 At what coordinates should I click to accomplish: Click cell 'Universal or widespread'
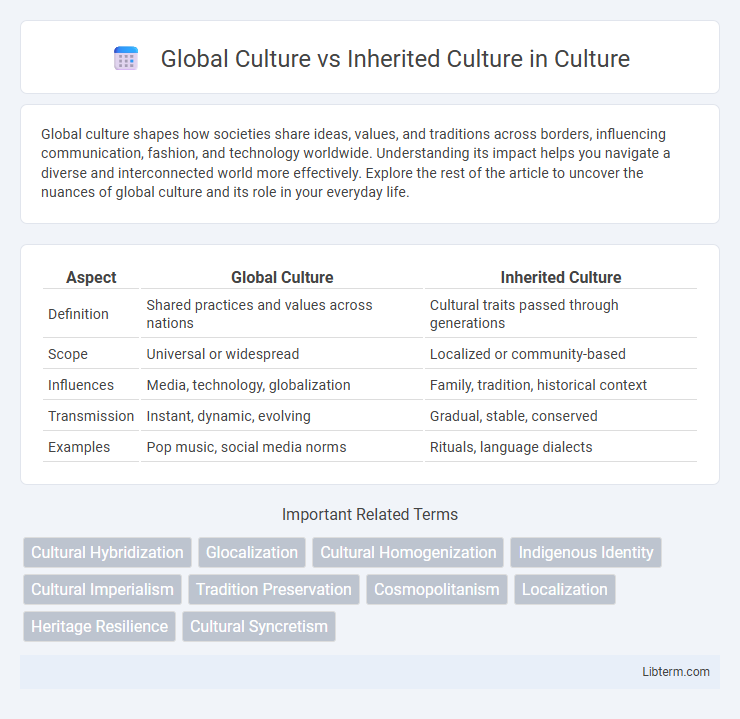pos(282,354)
